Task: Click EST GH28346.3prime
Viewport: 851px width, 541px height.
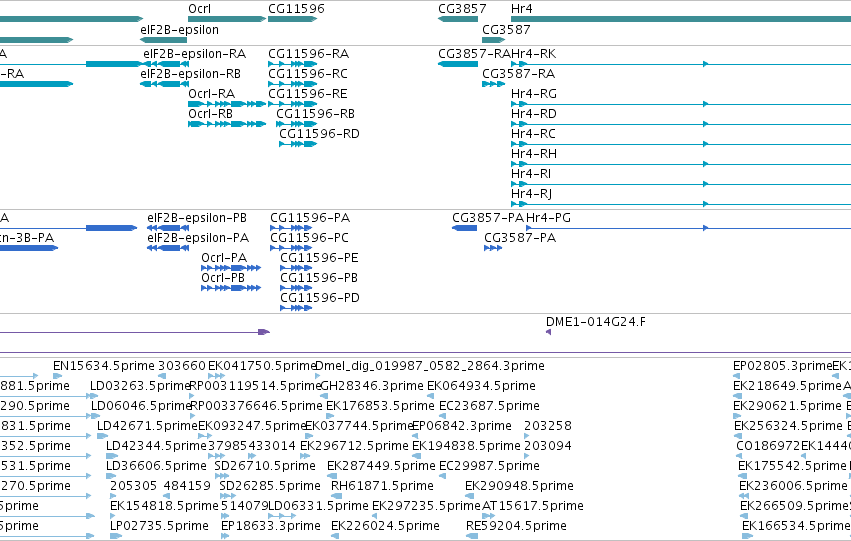Action: pyautogui.click(x=372, y=386)
